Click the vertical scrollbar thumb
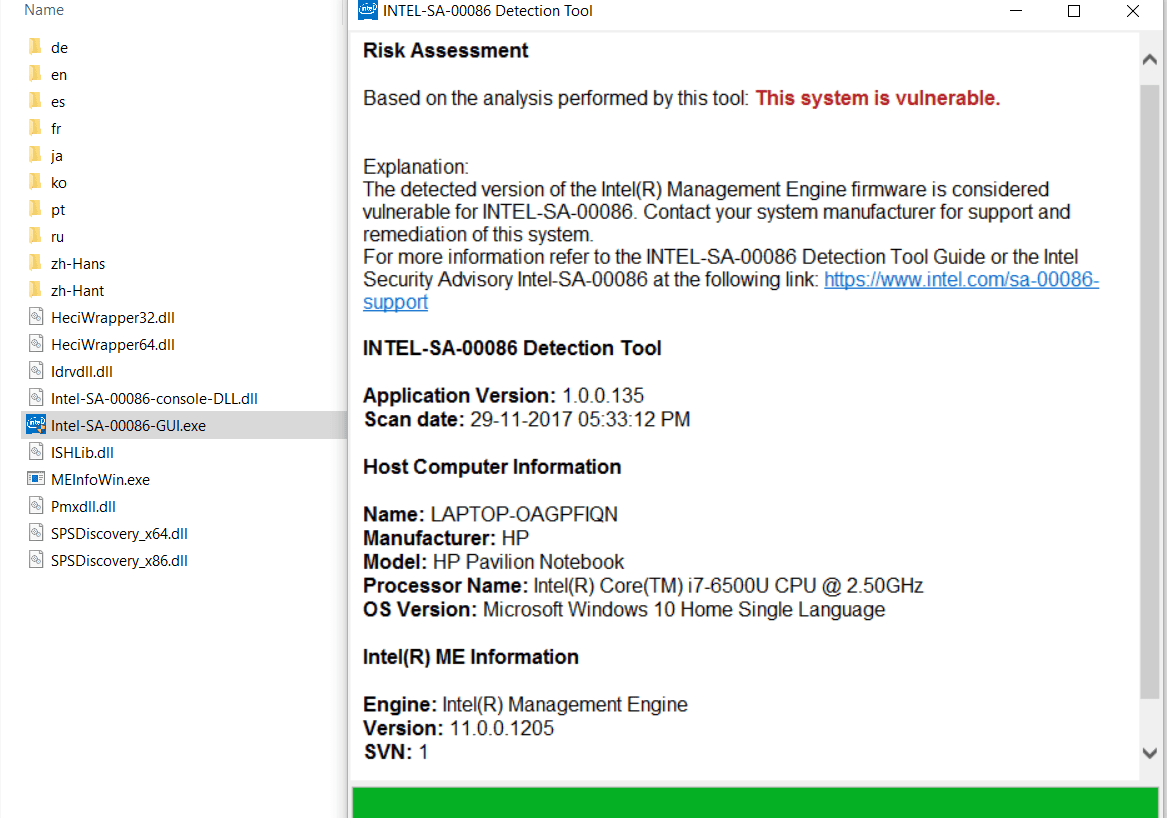 [1150, 390]
